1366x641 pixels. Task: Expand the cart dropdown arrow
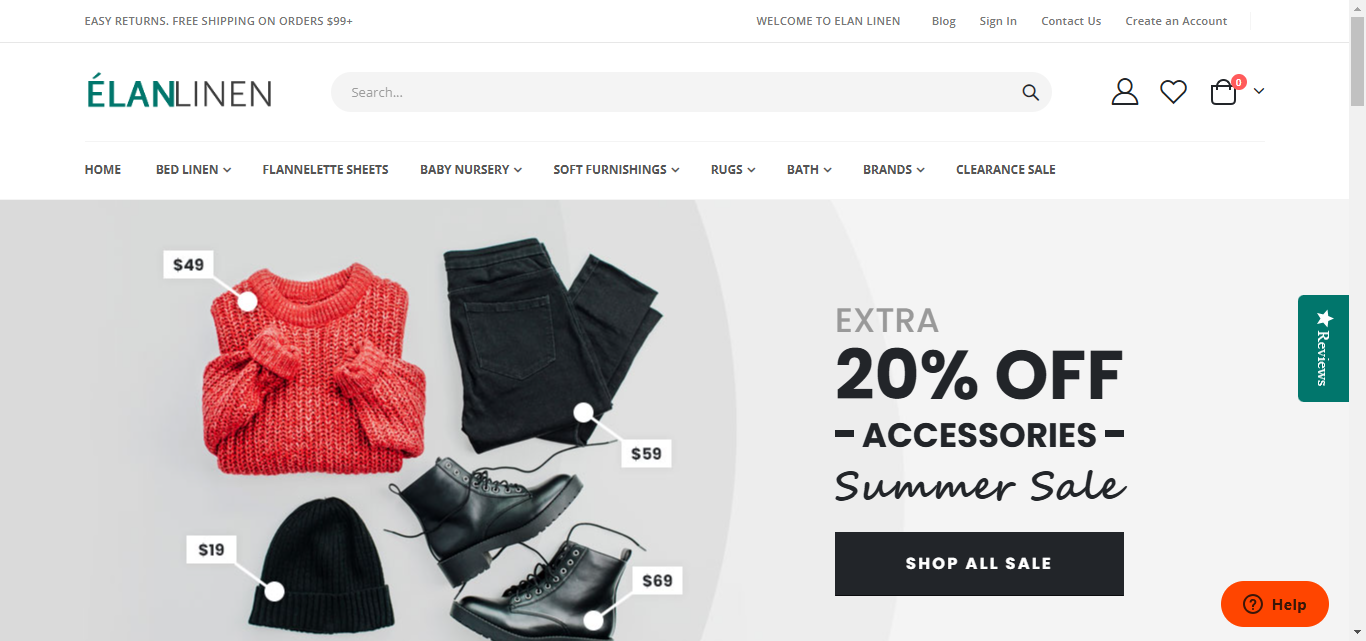1259,92
